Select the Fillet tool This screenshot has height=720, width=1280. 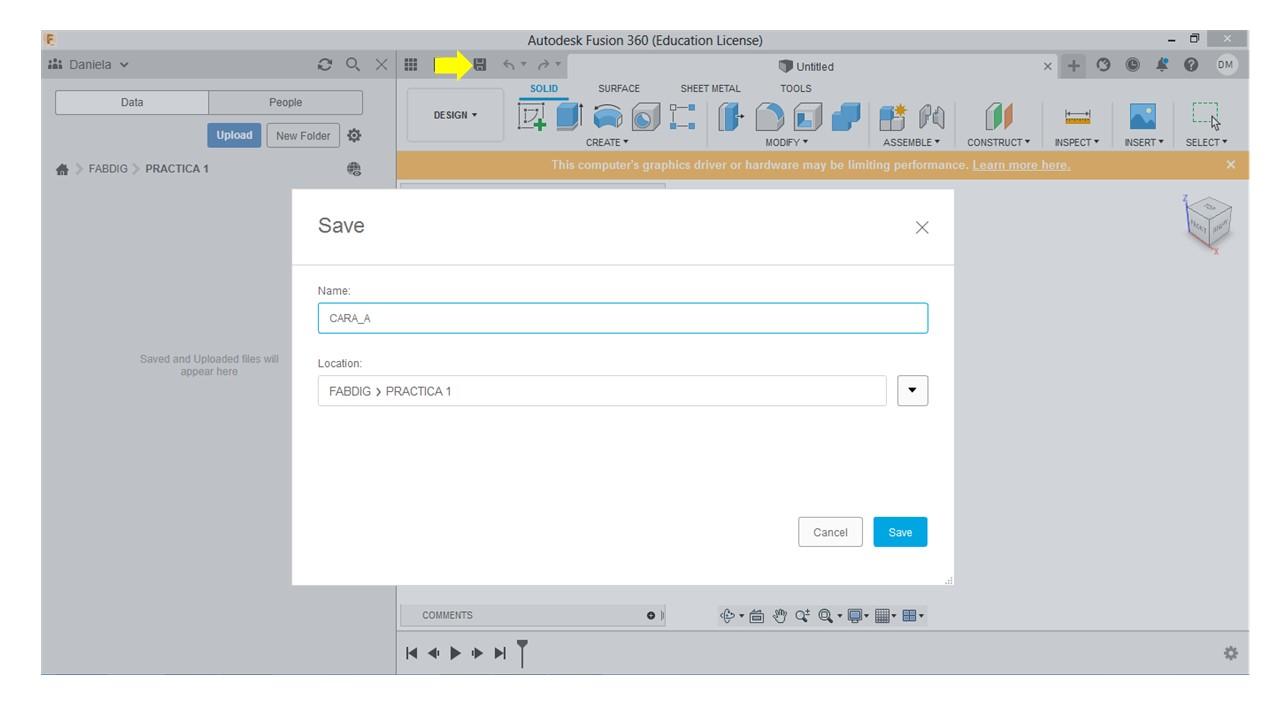[x=771, y=116]
